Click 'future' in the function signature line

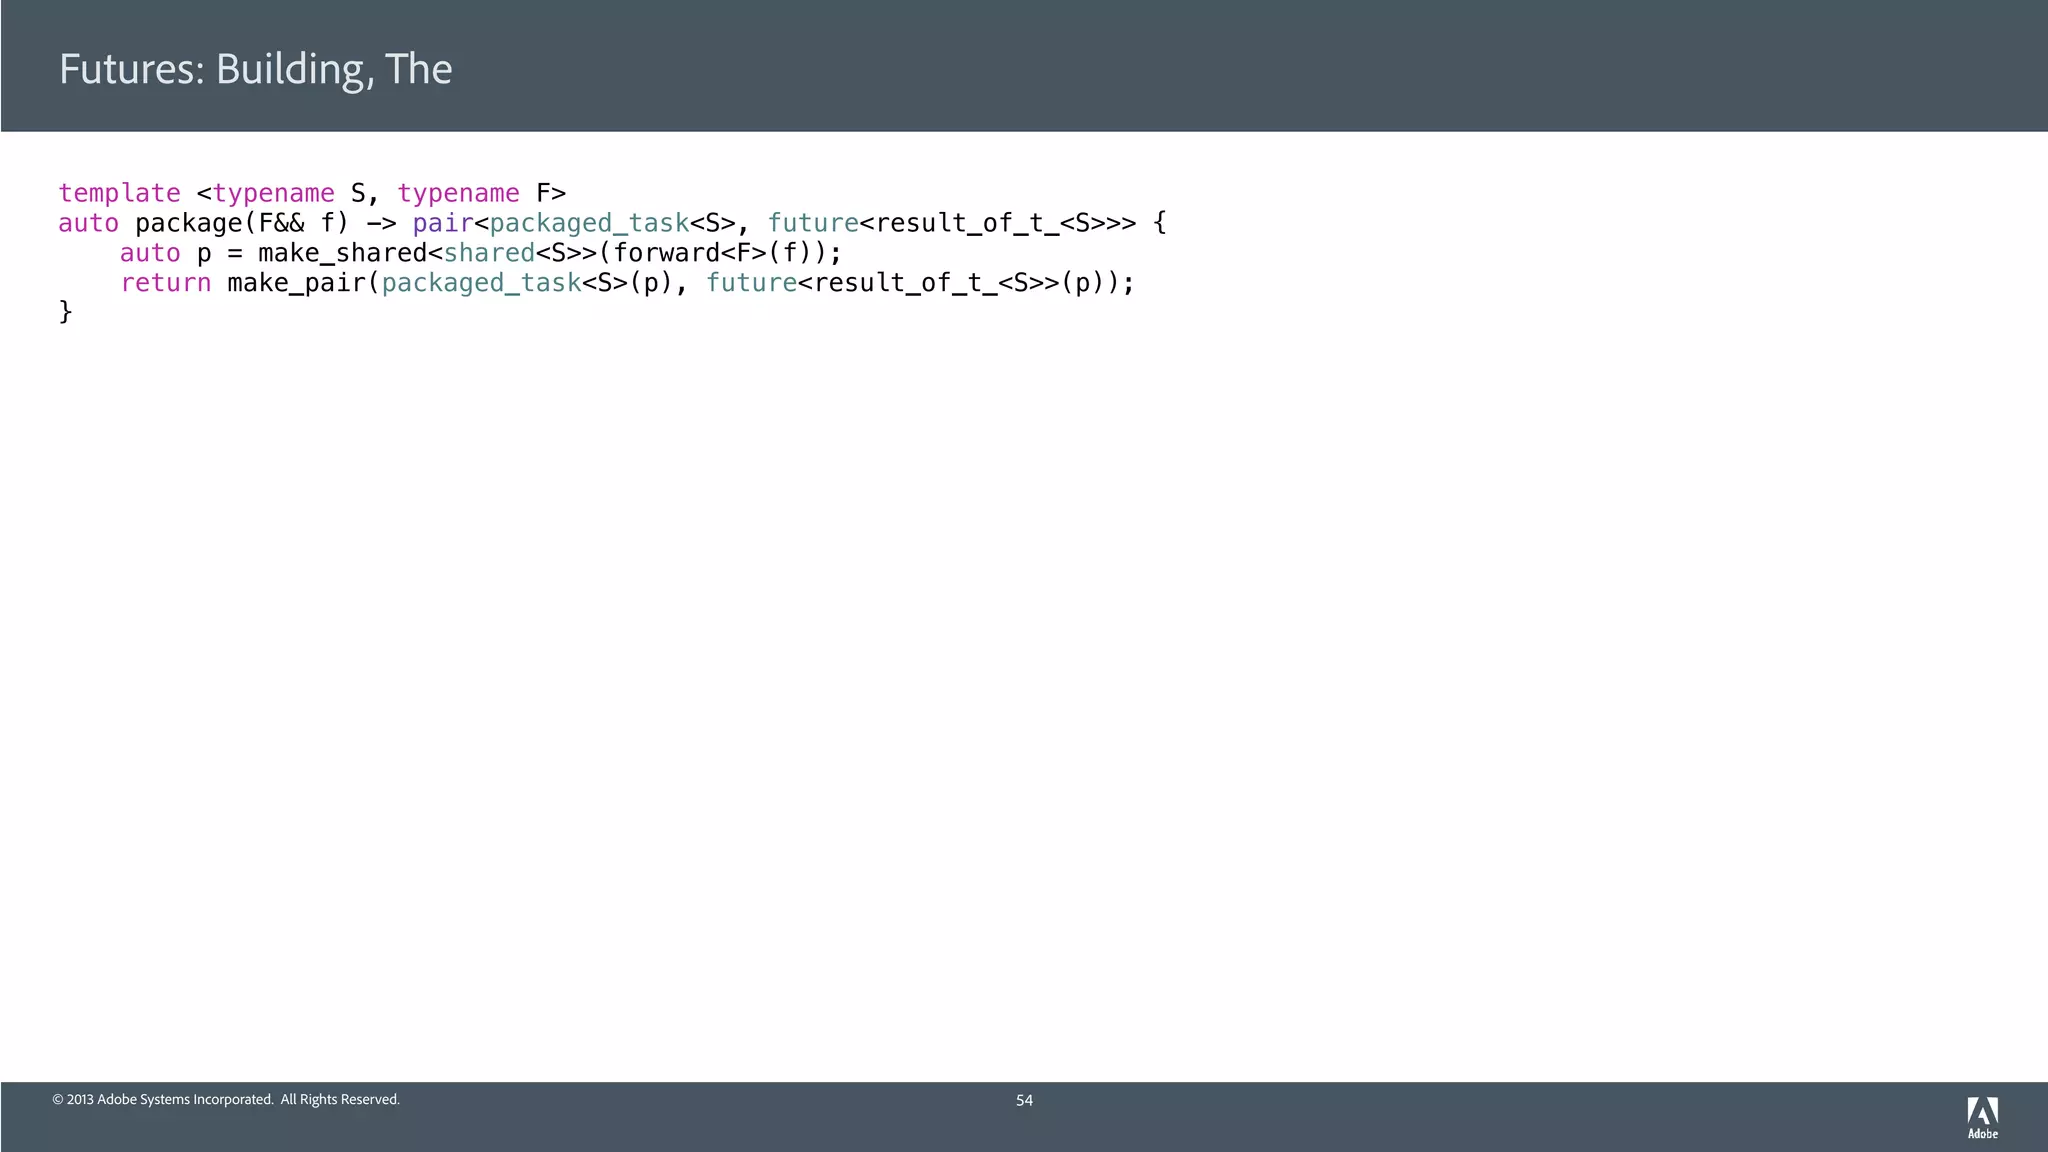812,223
